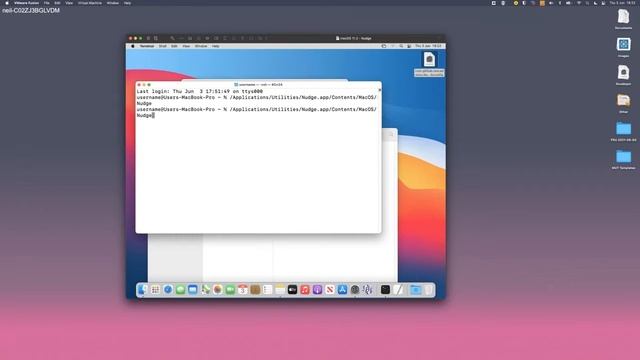Open the Terminal menu in the VM menu bar
The image size is (640, 360).
147,46
